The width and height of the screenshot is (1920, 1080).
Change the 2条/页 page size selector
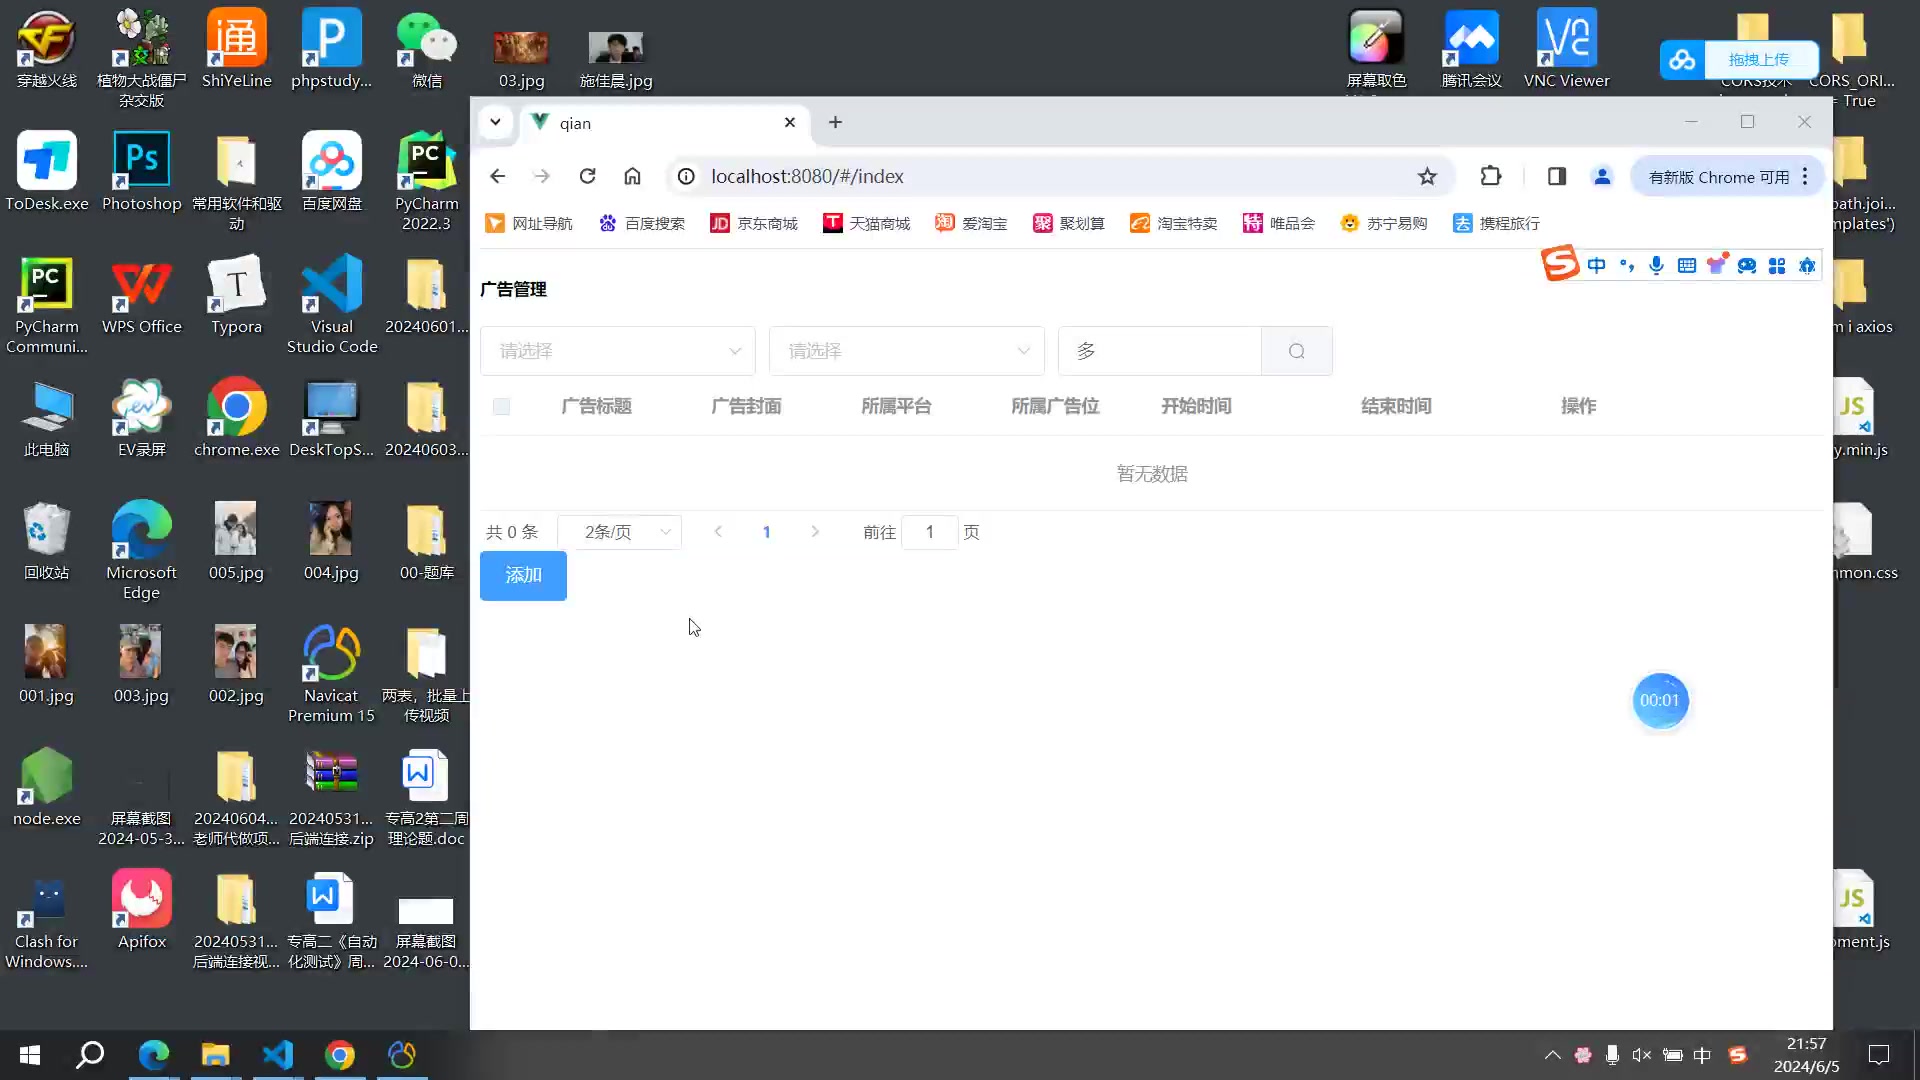[x=619, y=532]
